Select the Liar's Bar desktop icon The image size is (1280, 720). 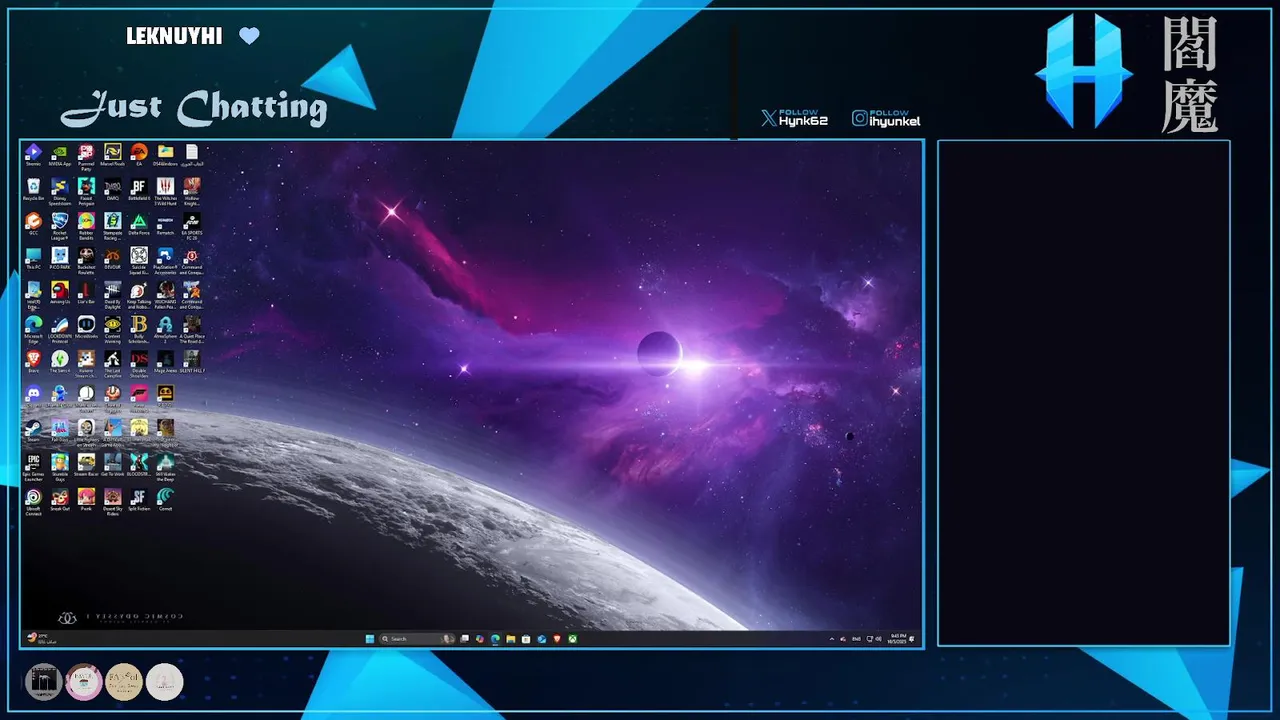click(x=86, y=292)
